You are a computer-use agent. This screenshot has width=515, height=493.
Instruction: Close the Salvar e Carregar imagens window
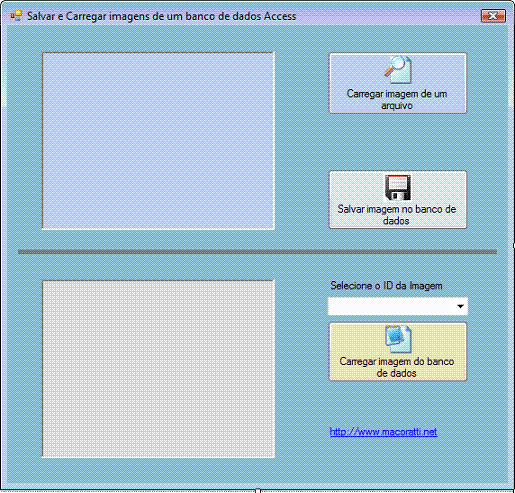tap(493, 16)
